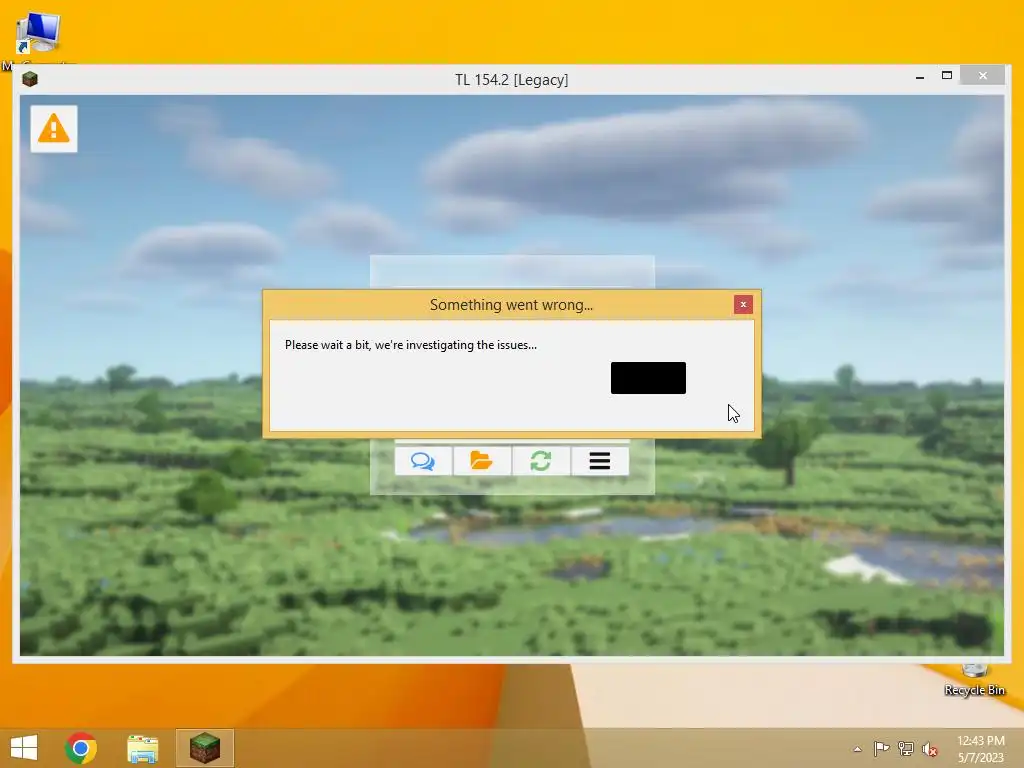Open the 12:43 PM clock and date
This screenshot has width=1024, height=768.
click(x=980, y=749)
